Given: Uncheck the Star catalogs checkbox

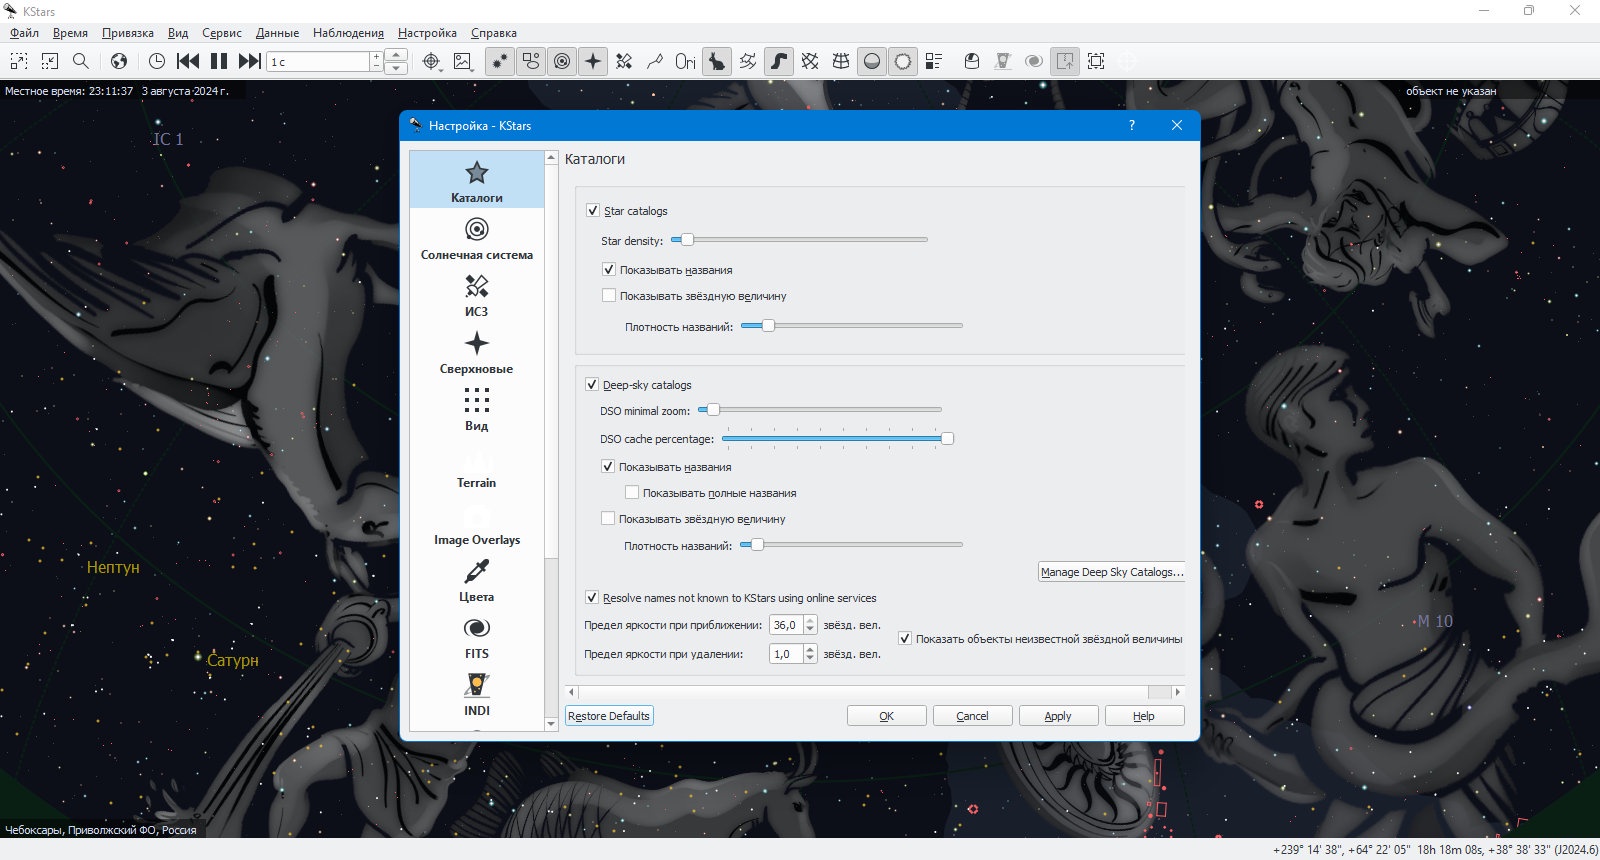Looking at the screenshot, I should (x=593, y=211).
